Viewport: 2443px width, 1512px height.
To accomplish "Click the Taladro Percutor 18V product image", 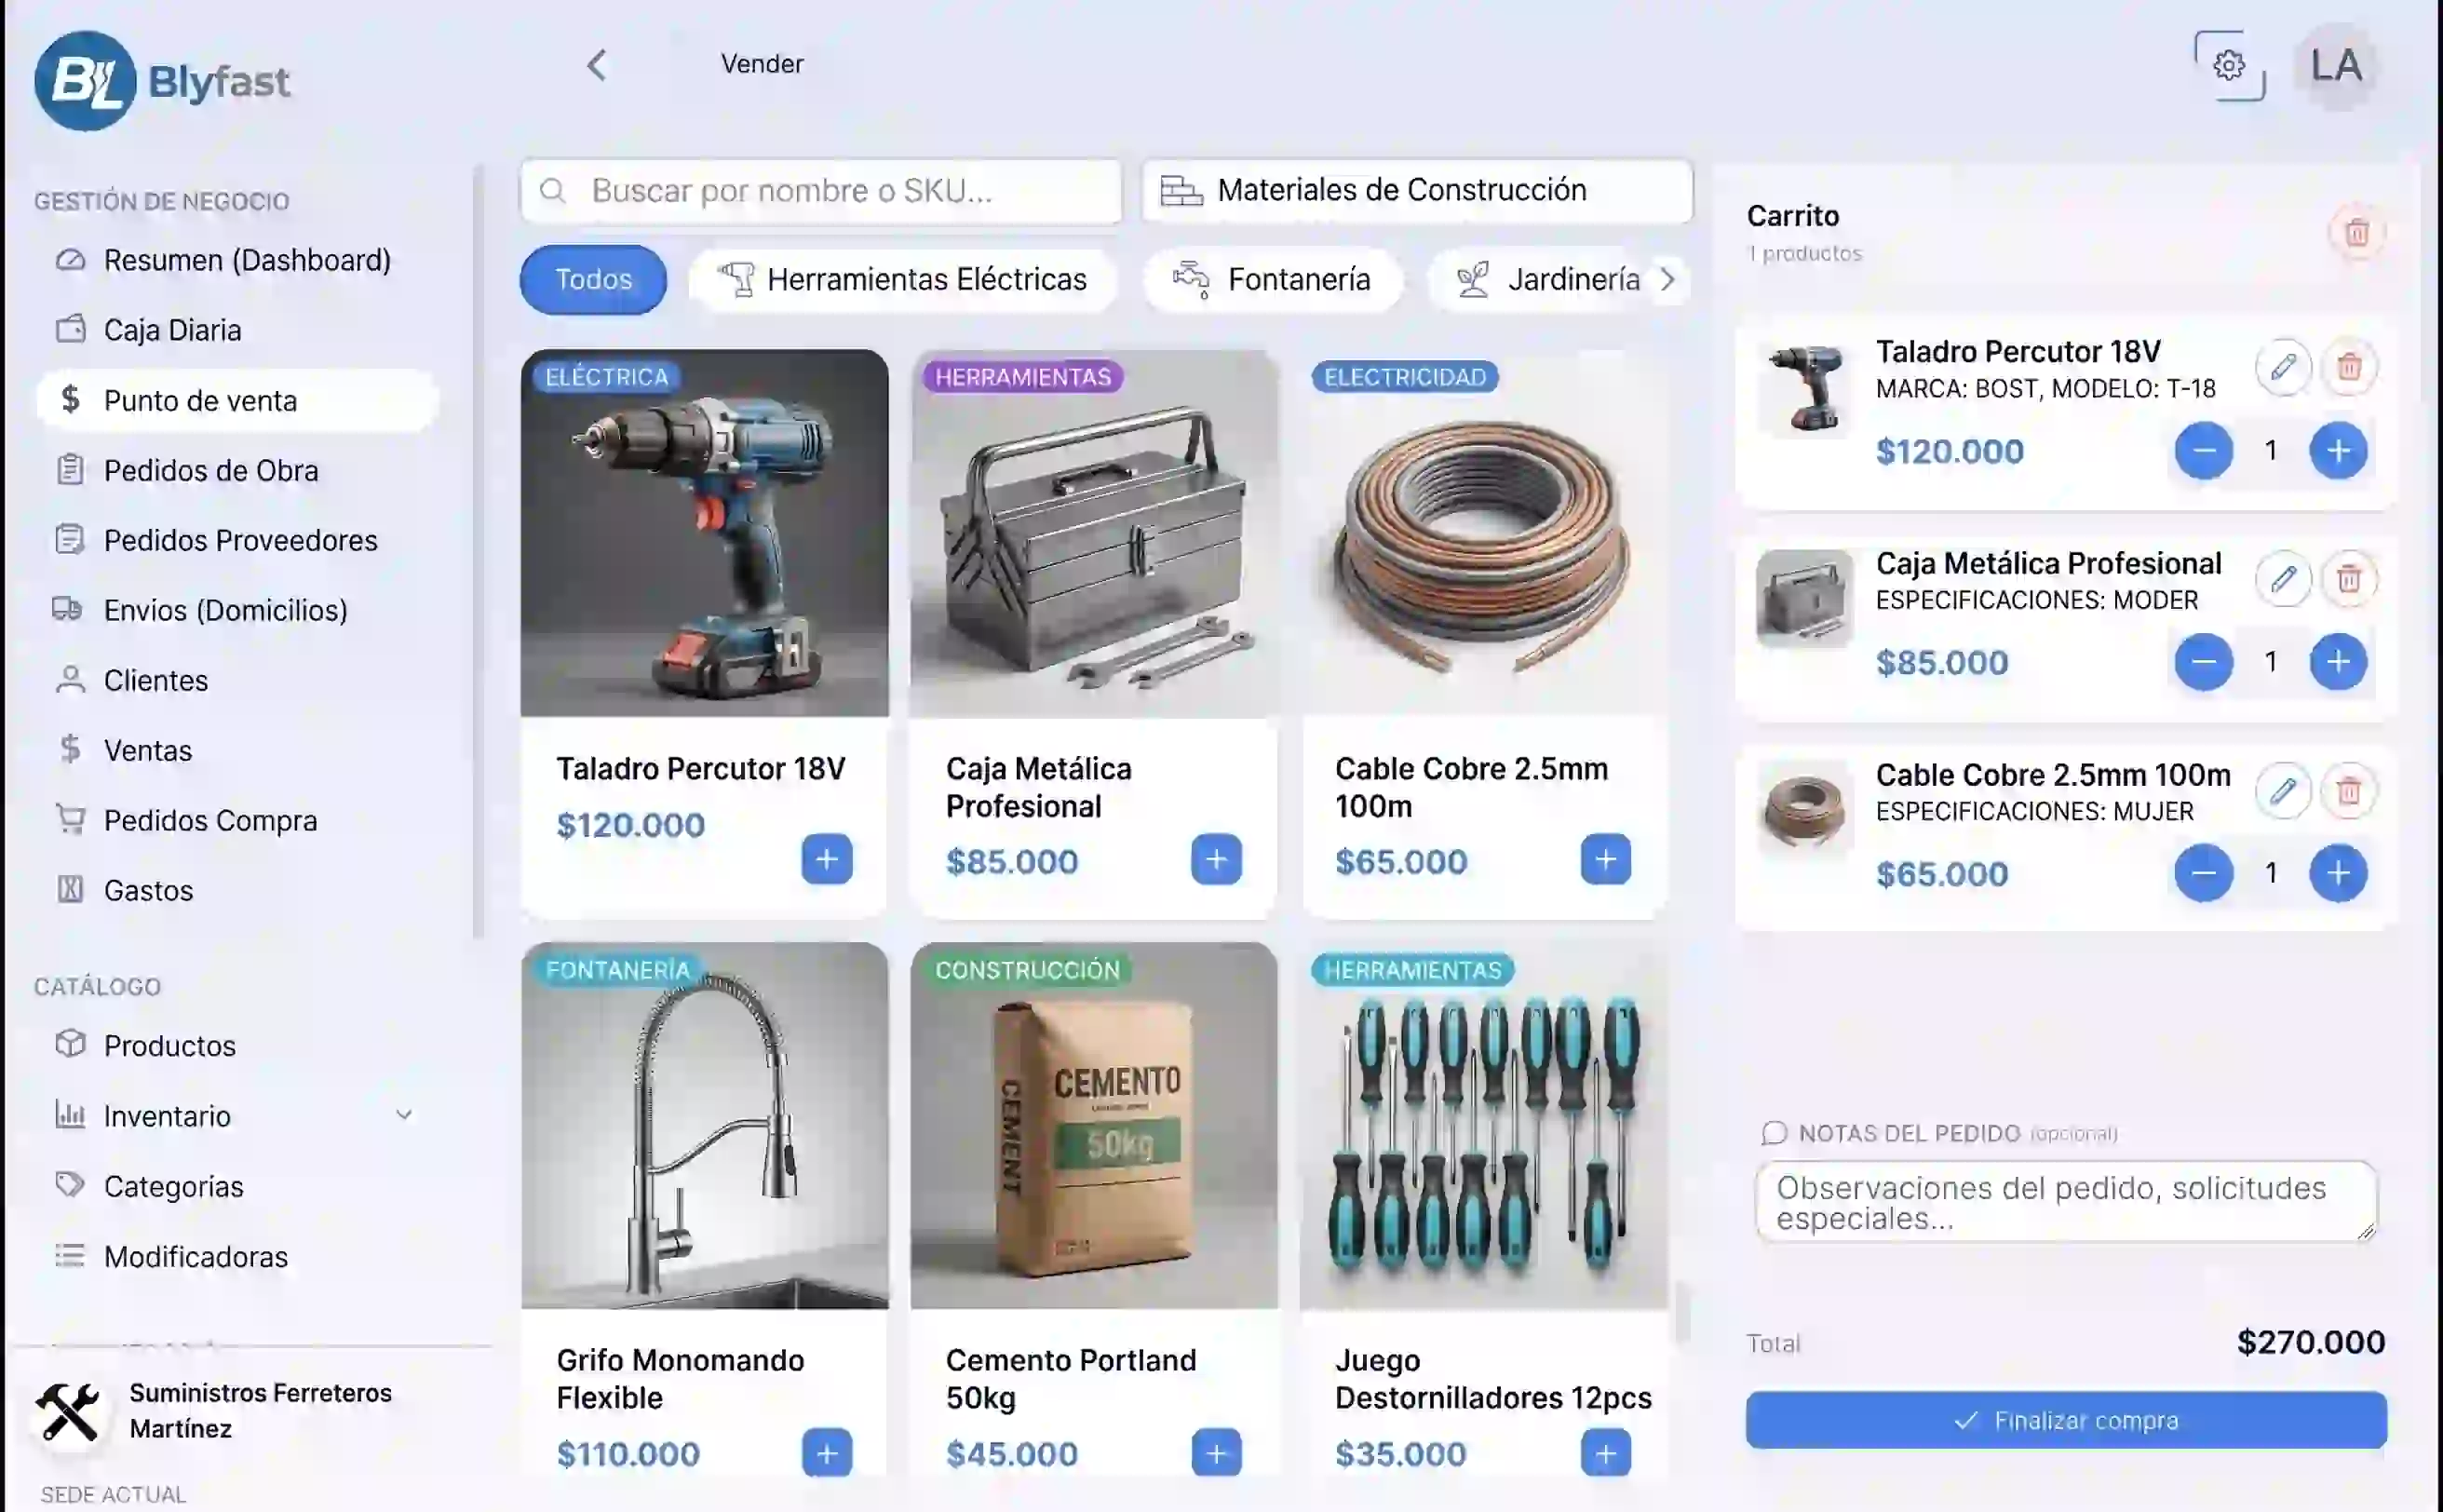I will coord(704,533).
